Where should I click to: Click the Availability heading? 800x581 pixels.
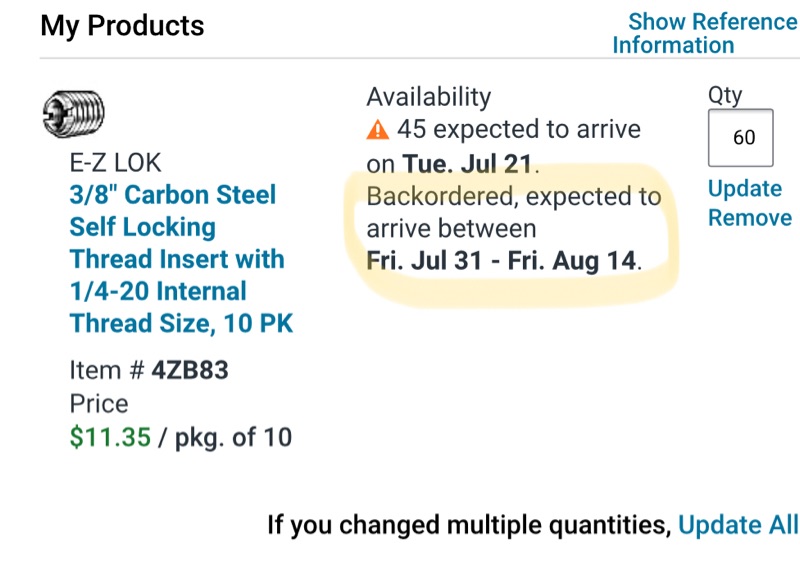(x=428, y=97)
